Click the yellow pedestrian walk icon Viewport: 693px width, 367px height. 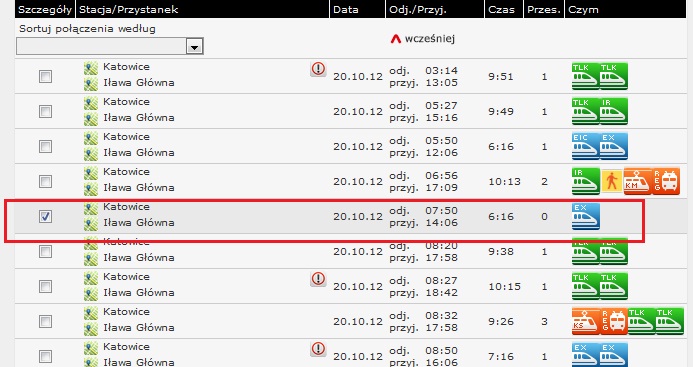[612, 181]
